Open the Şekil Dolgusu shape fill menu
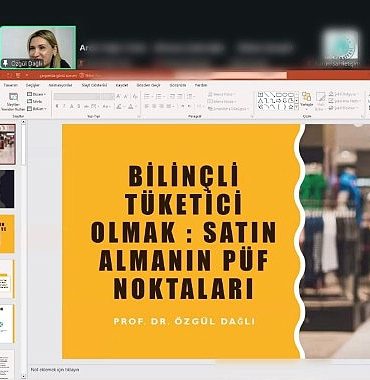 (344, 94)
